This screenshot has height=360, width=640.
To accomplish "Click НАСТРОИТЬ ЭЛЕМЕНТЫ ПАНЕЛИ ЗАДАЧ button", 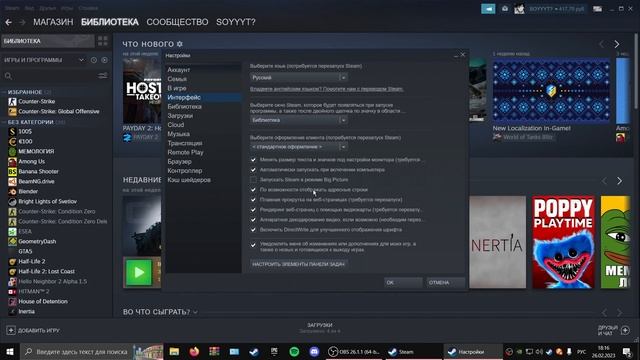I will tap(298, 264).
